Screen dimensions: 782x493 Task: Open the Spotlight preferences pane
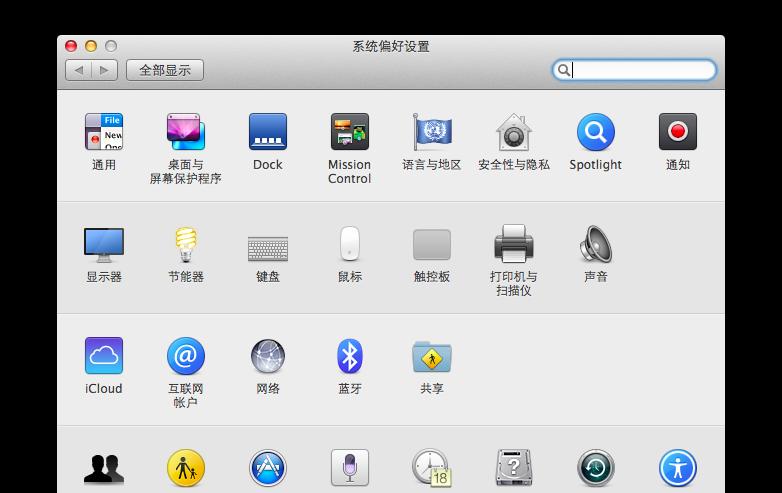pyautogui.click(x=595, y=132)
